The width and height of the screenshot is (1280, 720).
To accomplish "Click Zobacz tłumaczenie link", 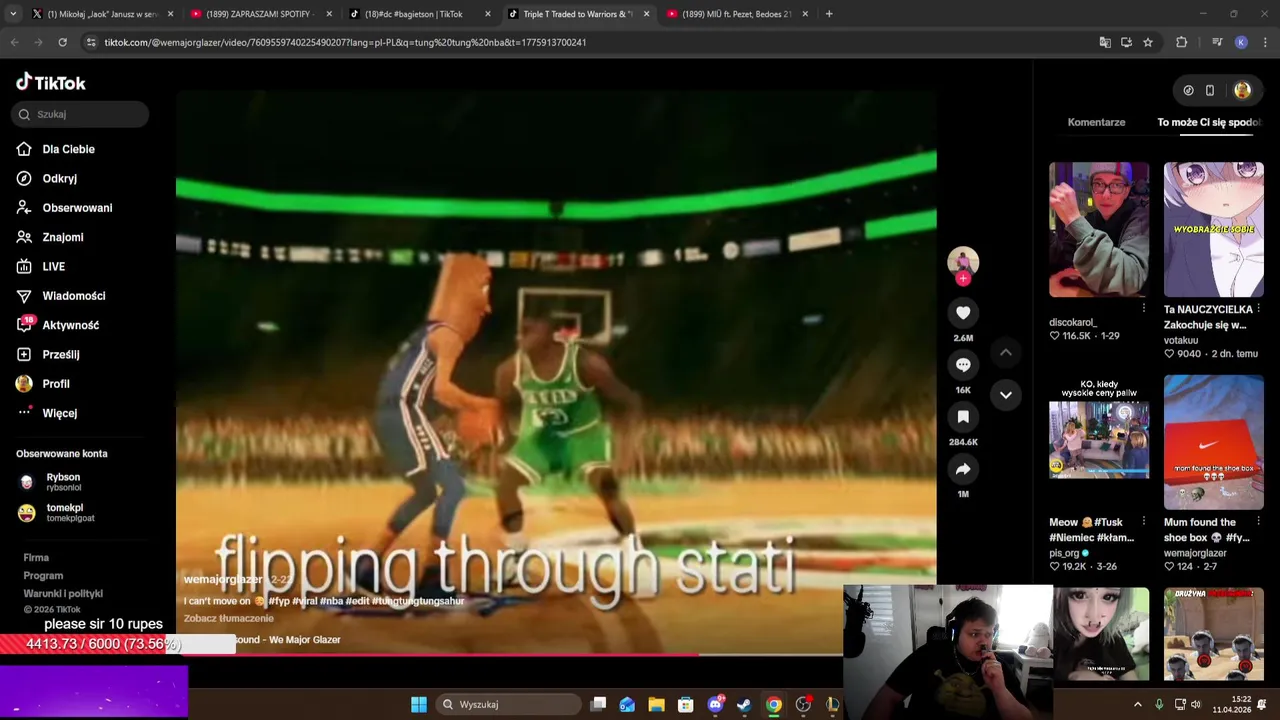I will [x=228, y=618].
